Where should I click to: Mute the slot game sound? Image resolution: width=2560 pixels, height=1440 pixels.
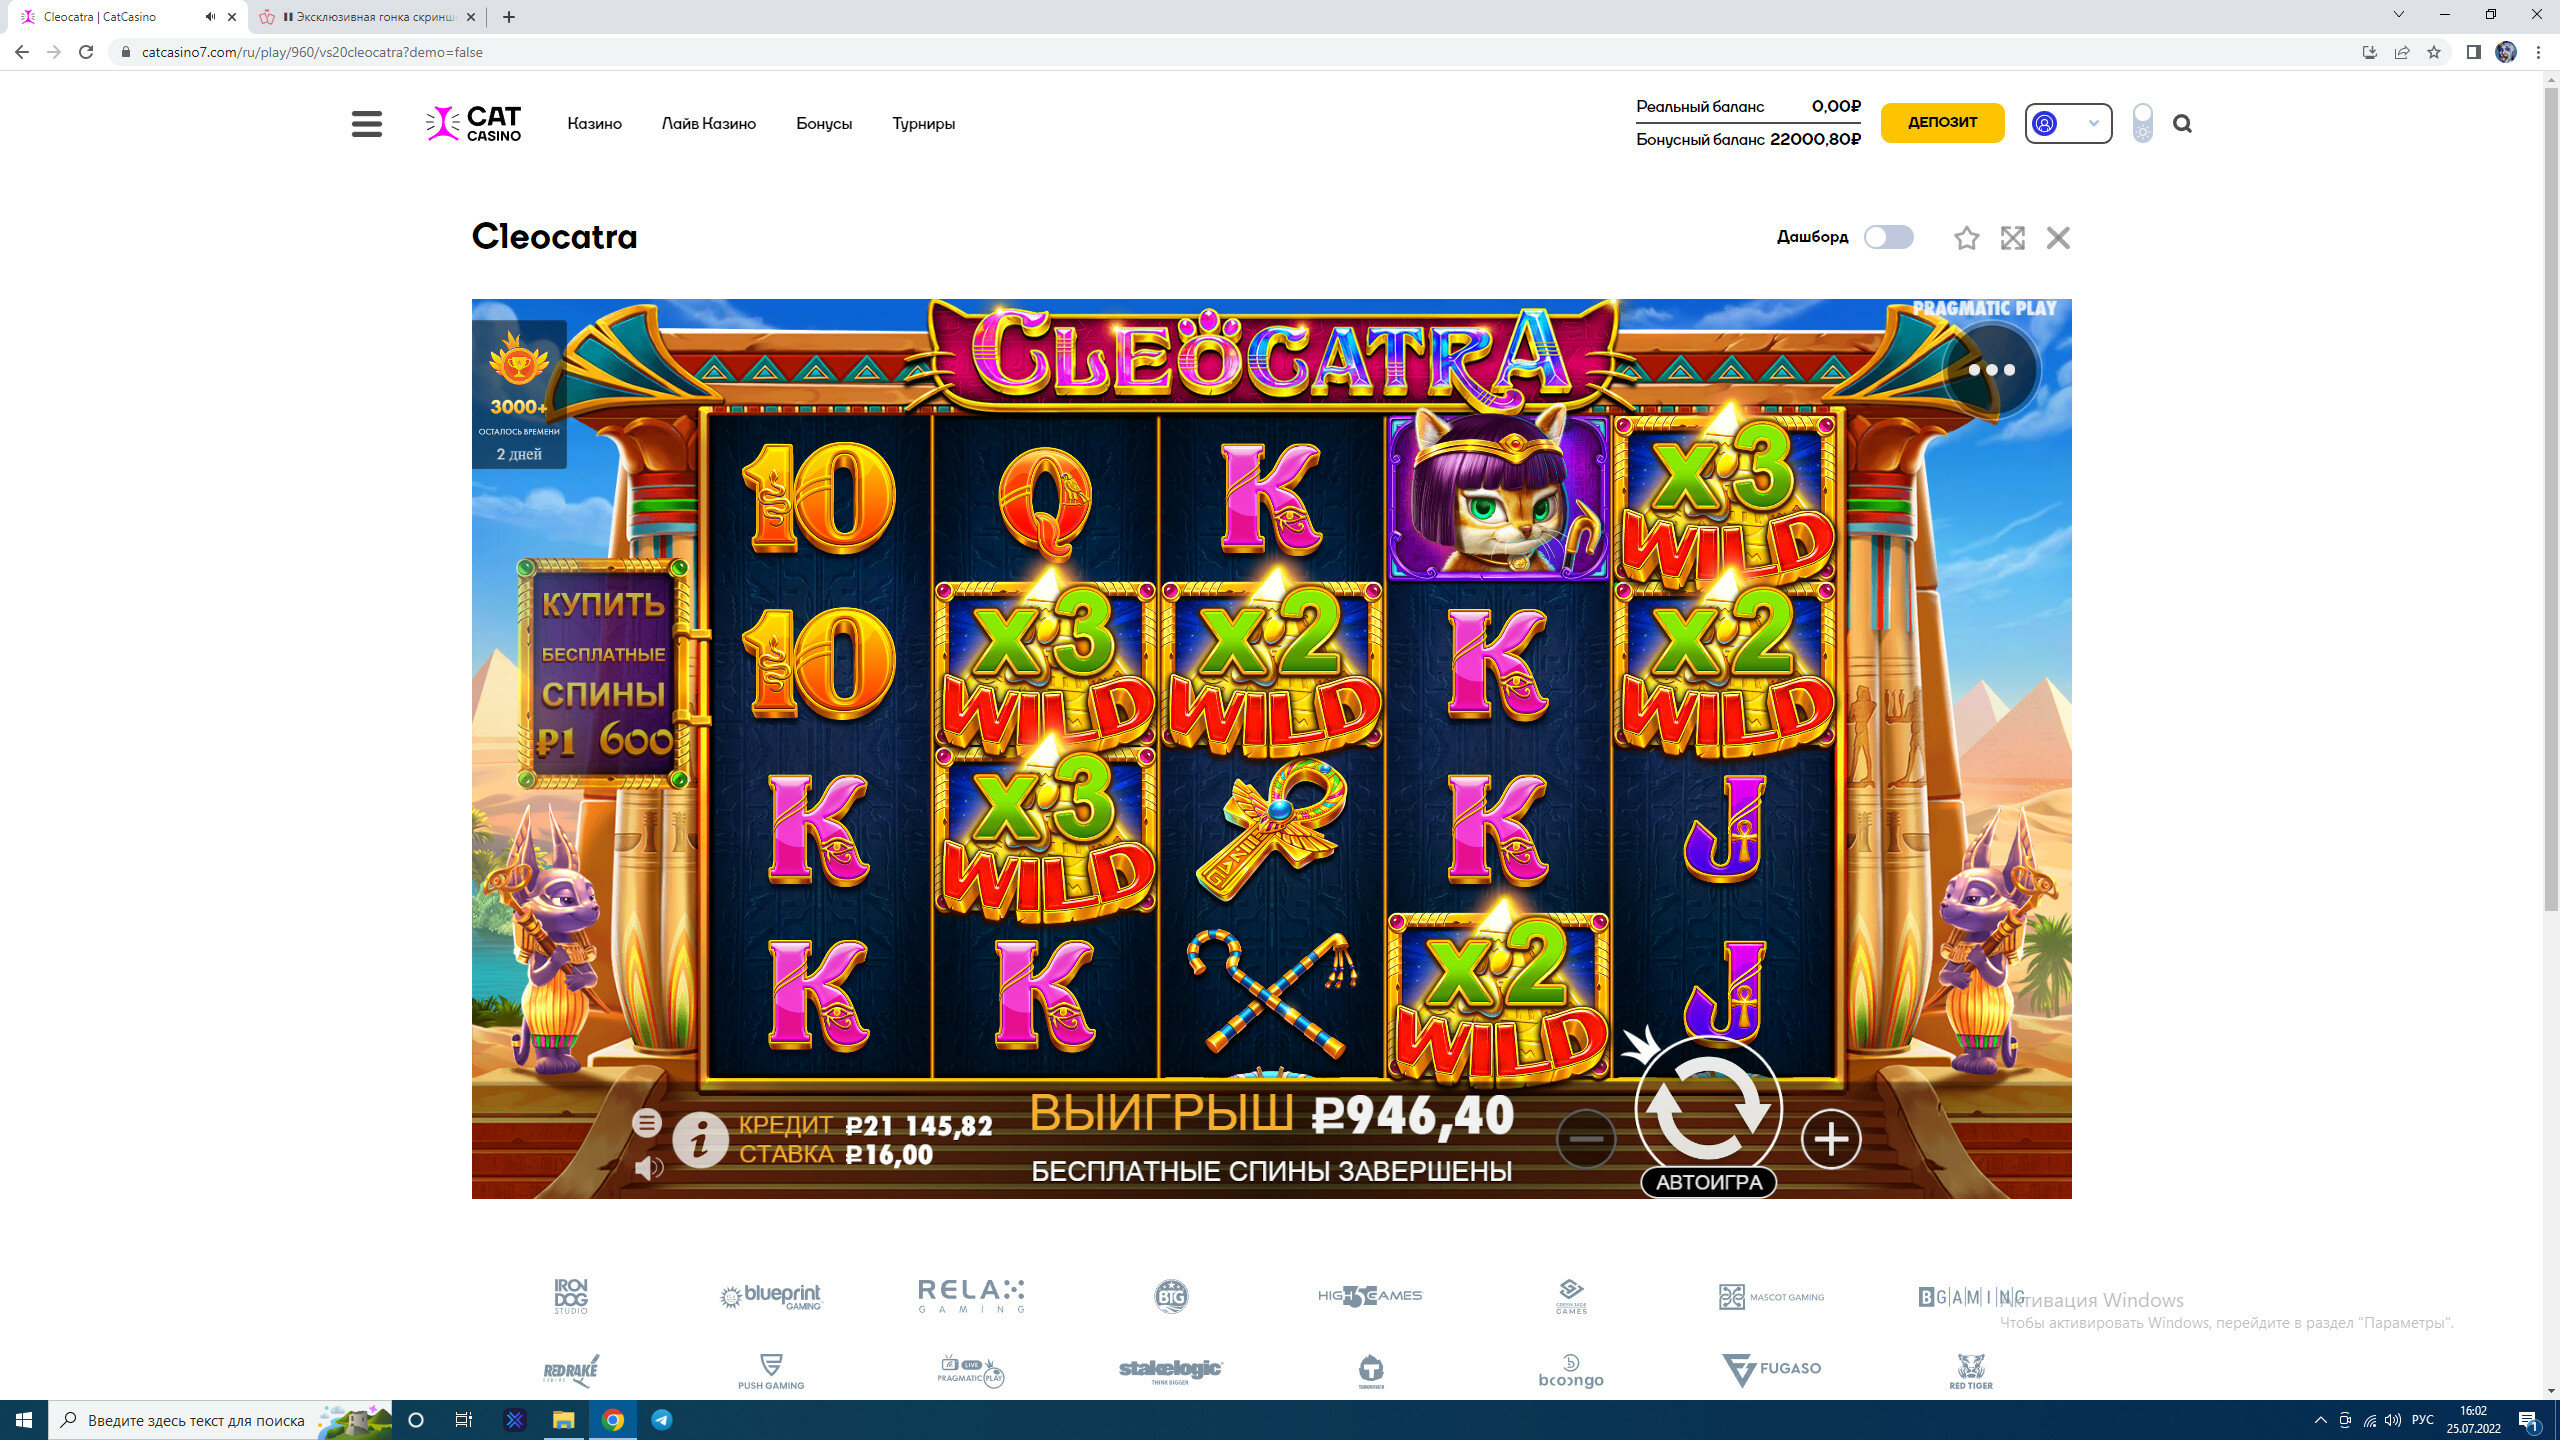[648, 1167]
